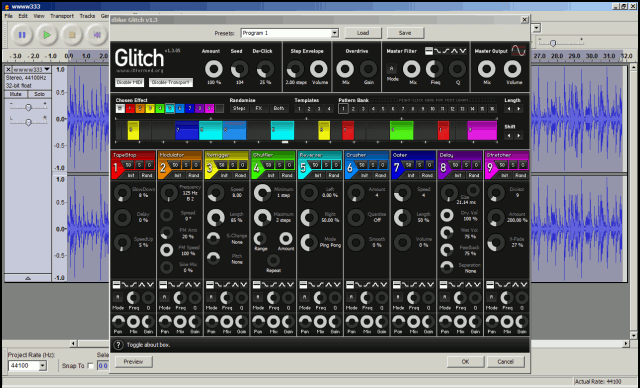This screenshot has width=640, height=388.
Task: Select band-pass peak shape in Master Filter
Action: 454,51
